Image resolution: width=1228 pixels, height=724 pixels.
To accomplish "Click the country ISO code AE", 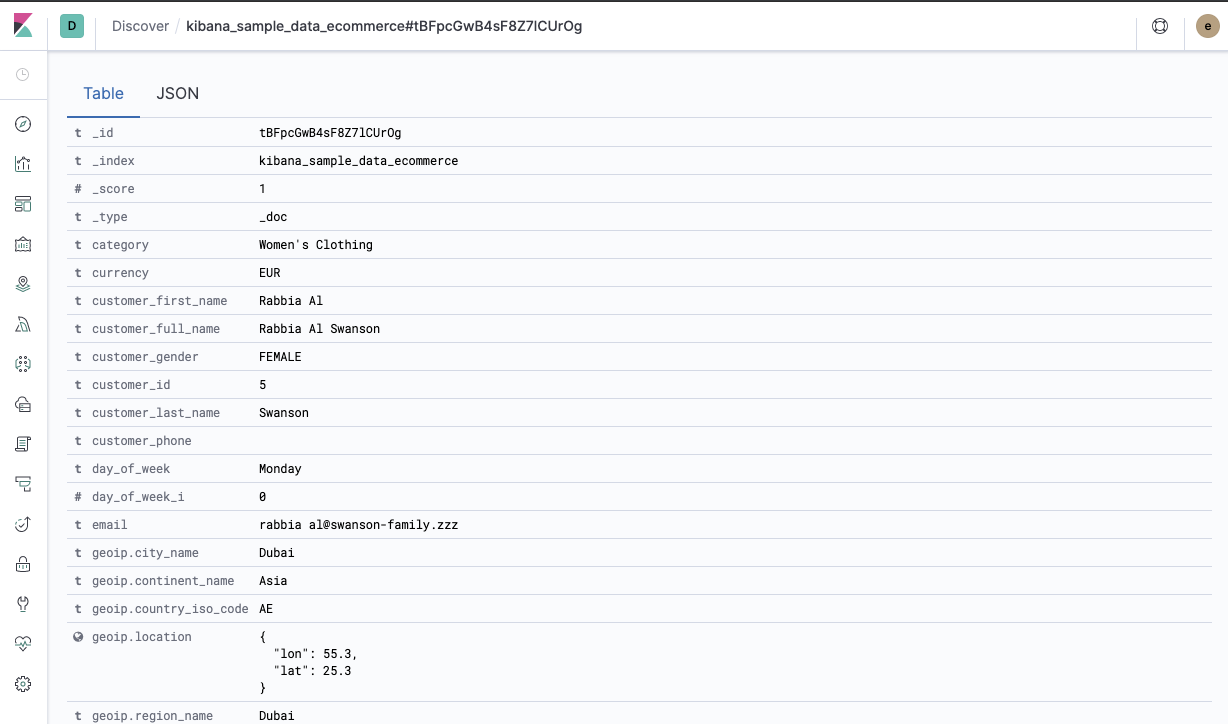I will [266, 609].
